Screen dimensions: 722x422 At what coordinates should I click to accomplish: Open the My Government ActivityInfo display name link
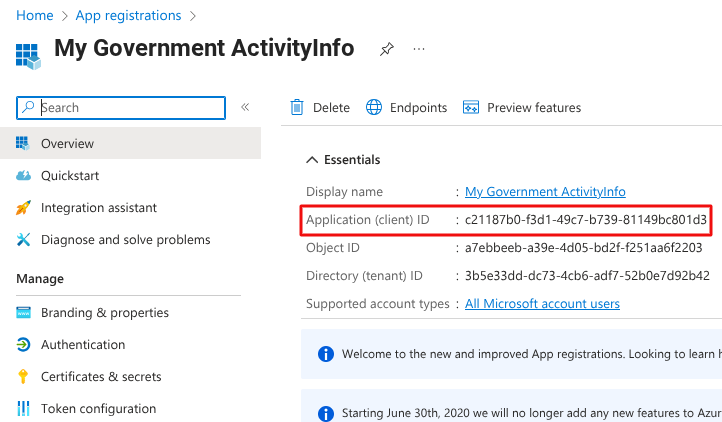click(545, 192)
